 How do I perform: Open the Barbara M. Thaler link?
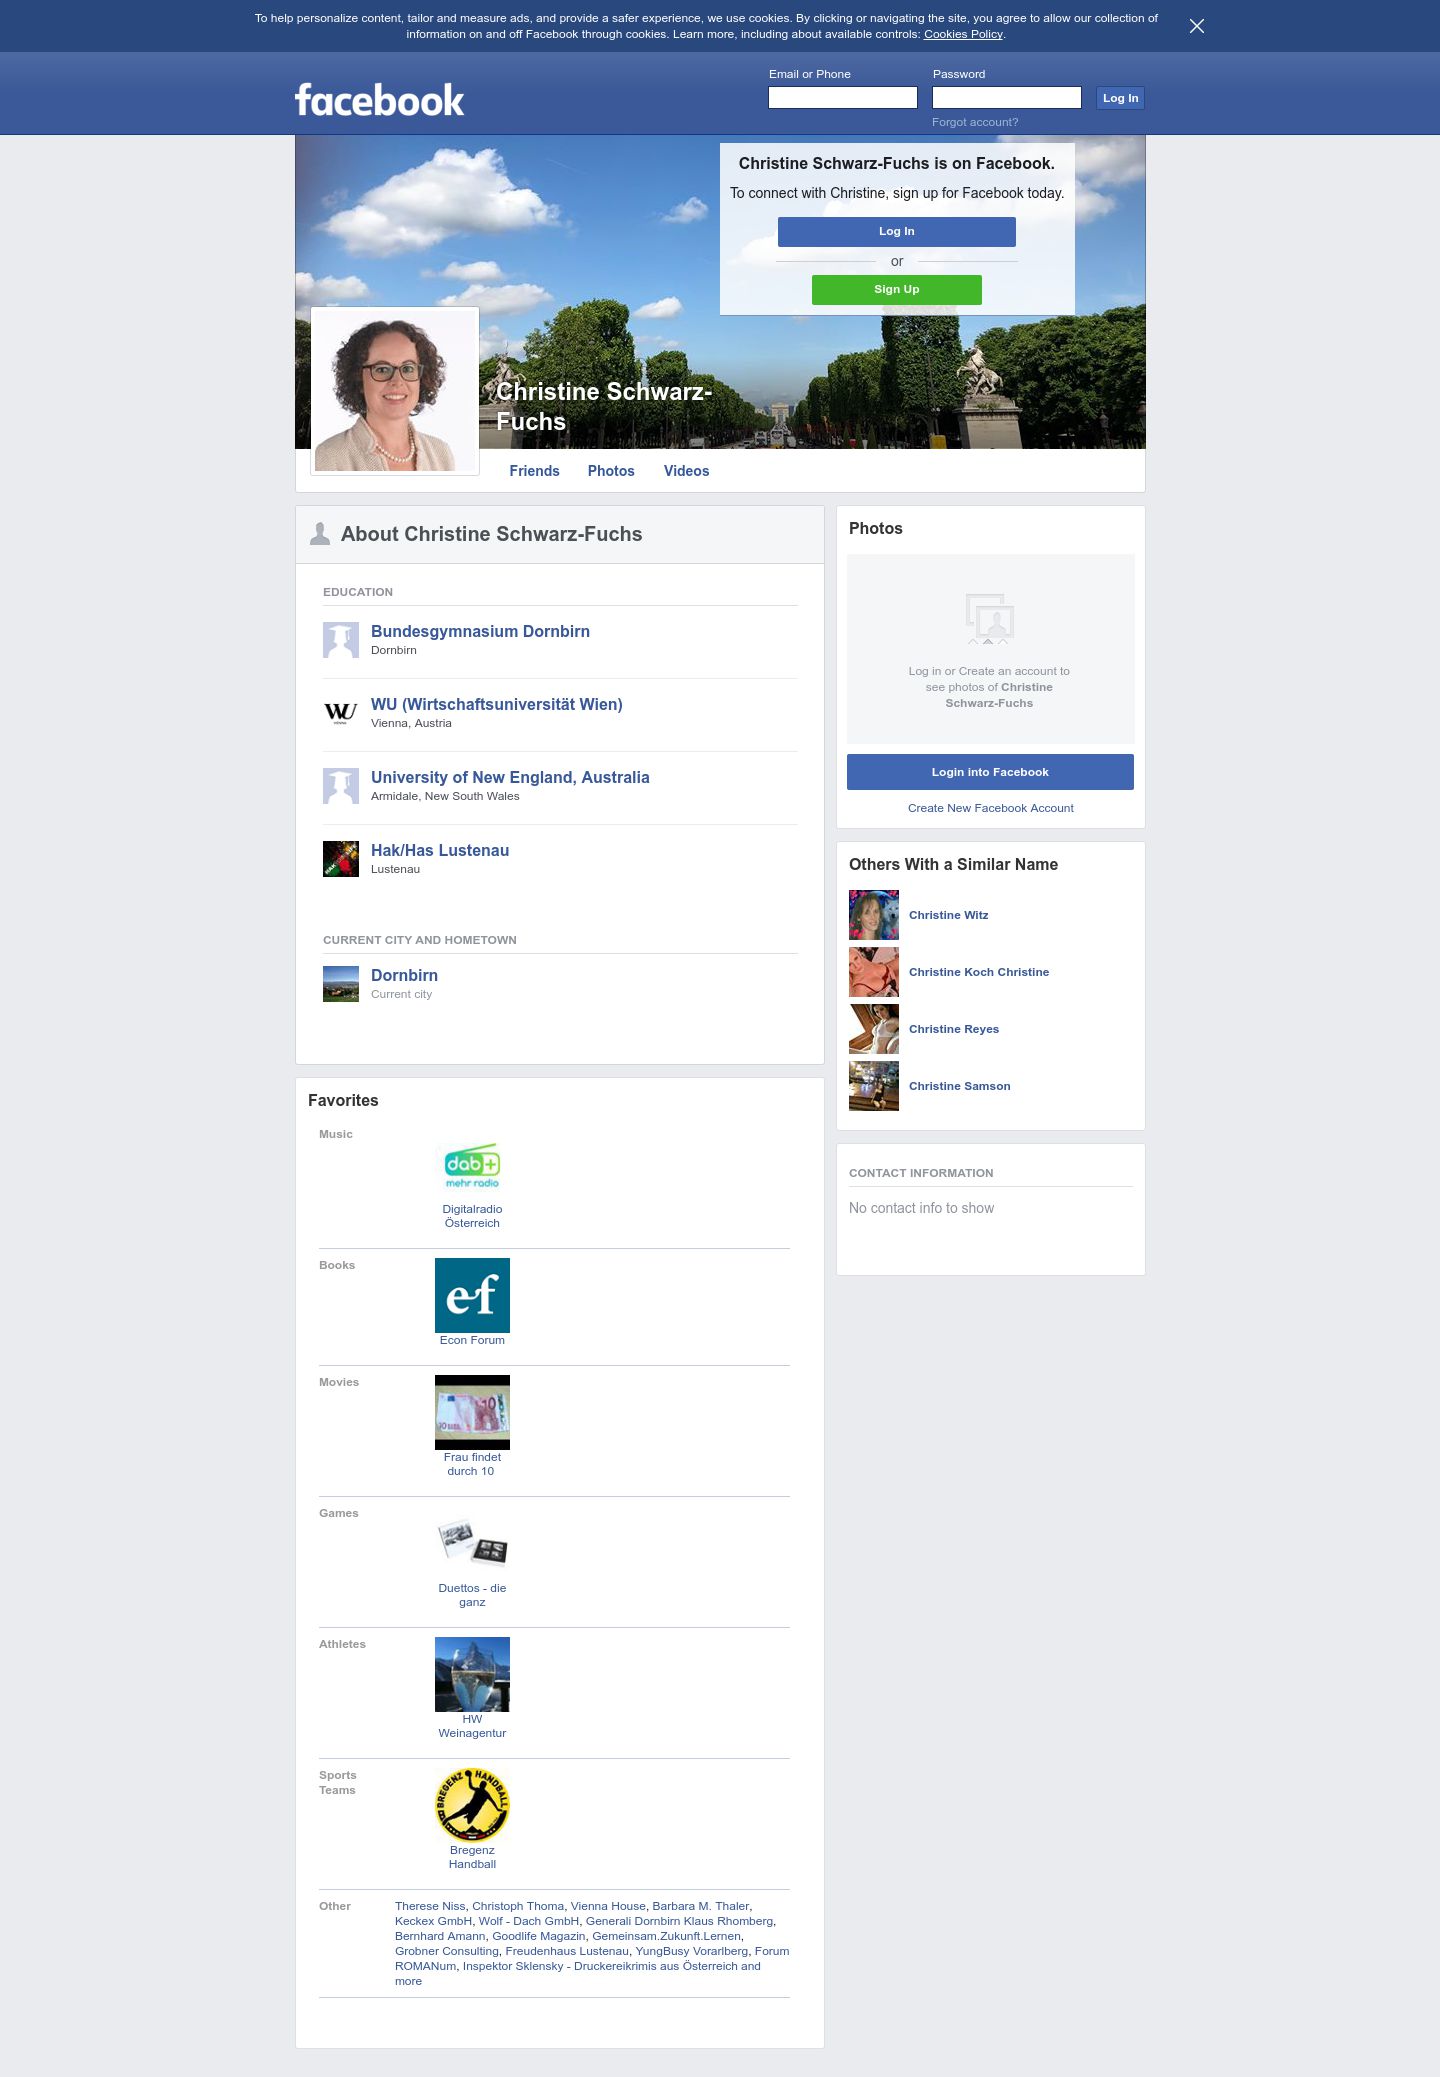701,1906
